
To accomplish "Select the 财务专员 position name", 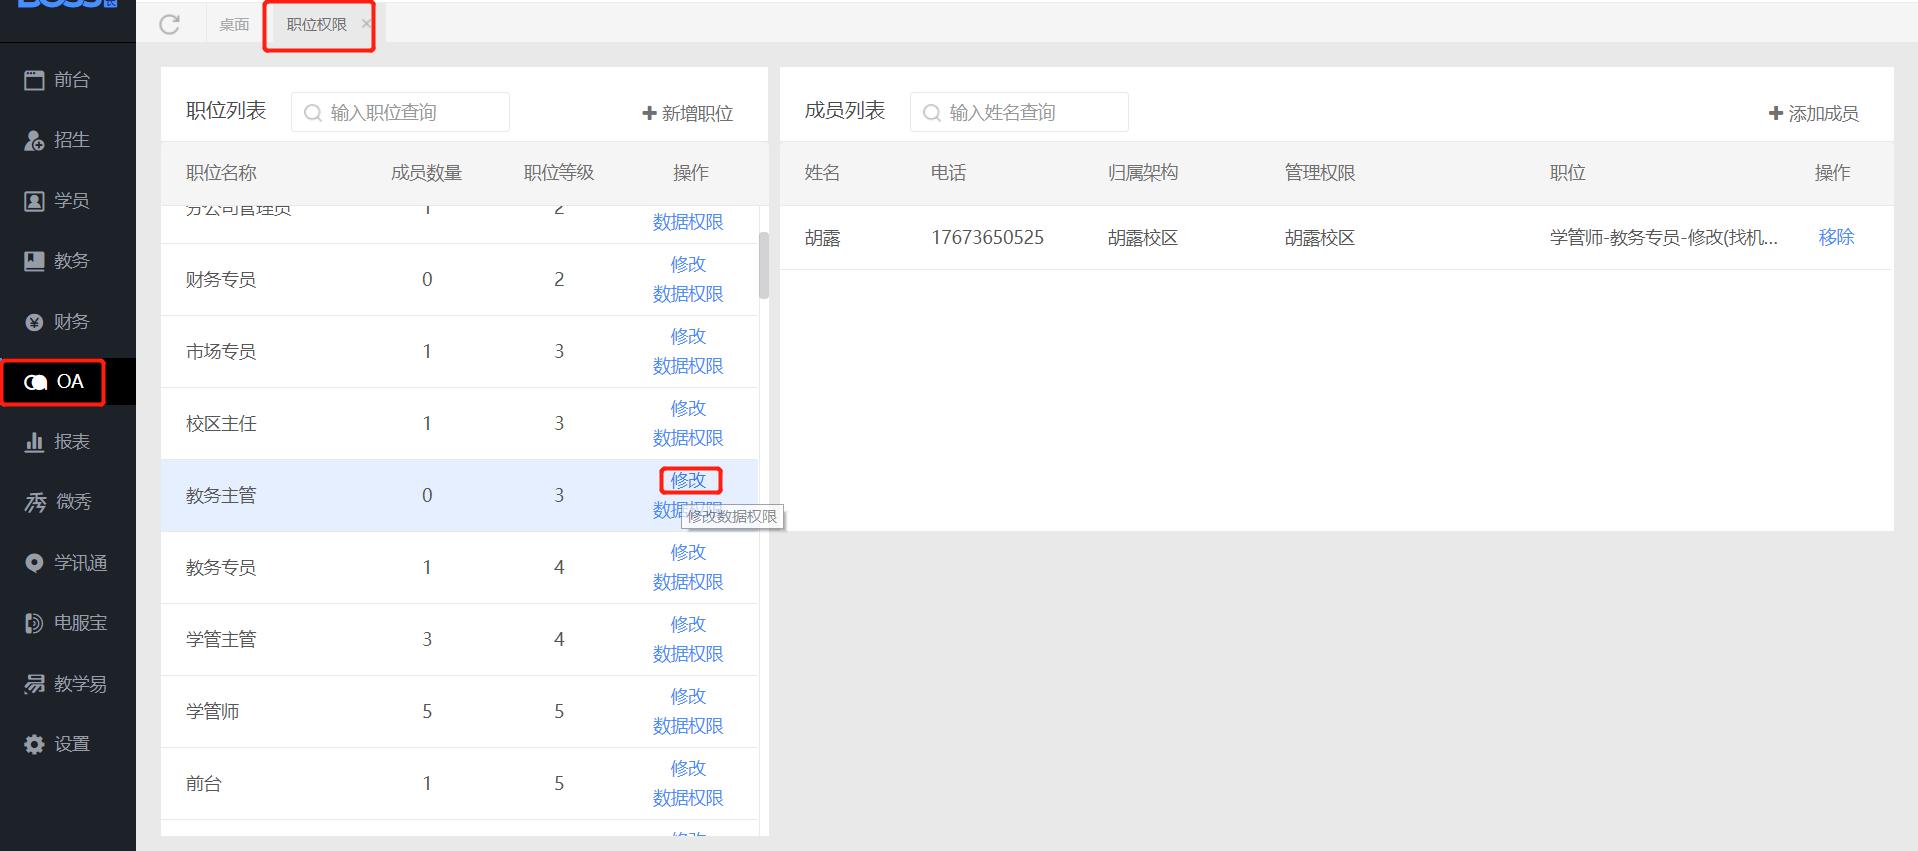I will [x=221, y=280].
